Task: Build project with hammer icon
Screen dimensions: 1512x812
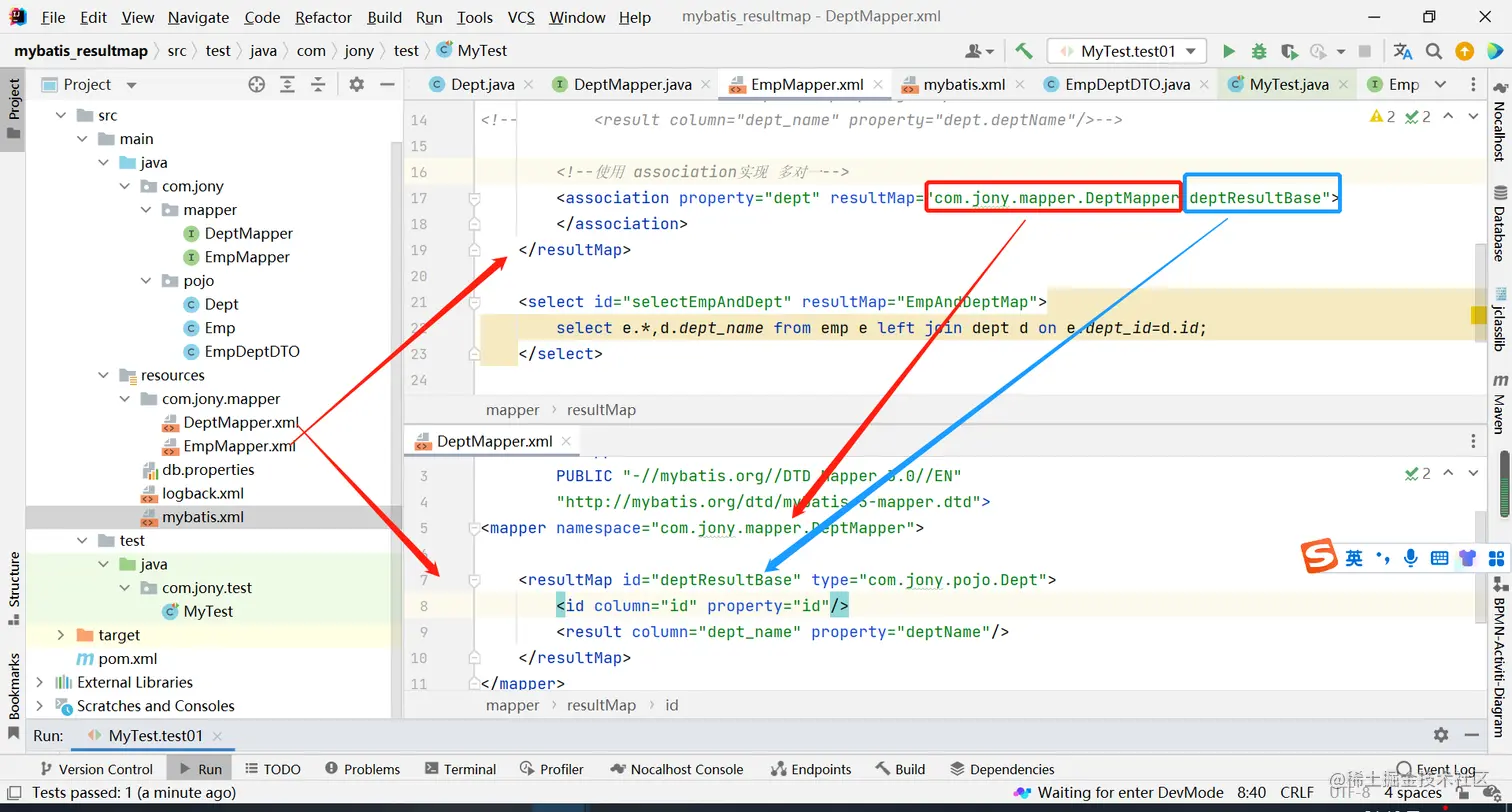Action: (1023, 51)
